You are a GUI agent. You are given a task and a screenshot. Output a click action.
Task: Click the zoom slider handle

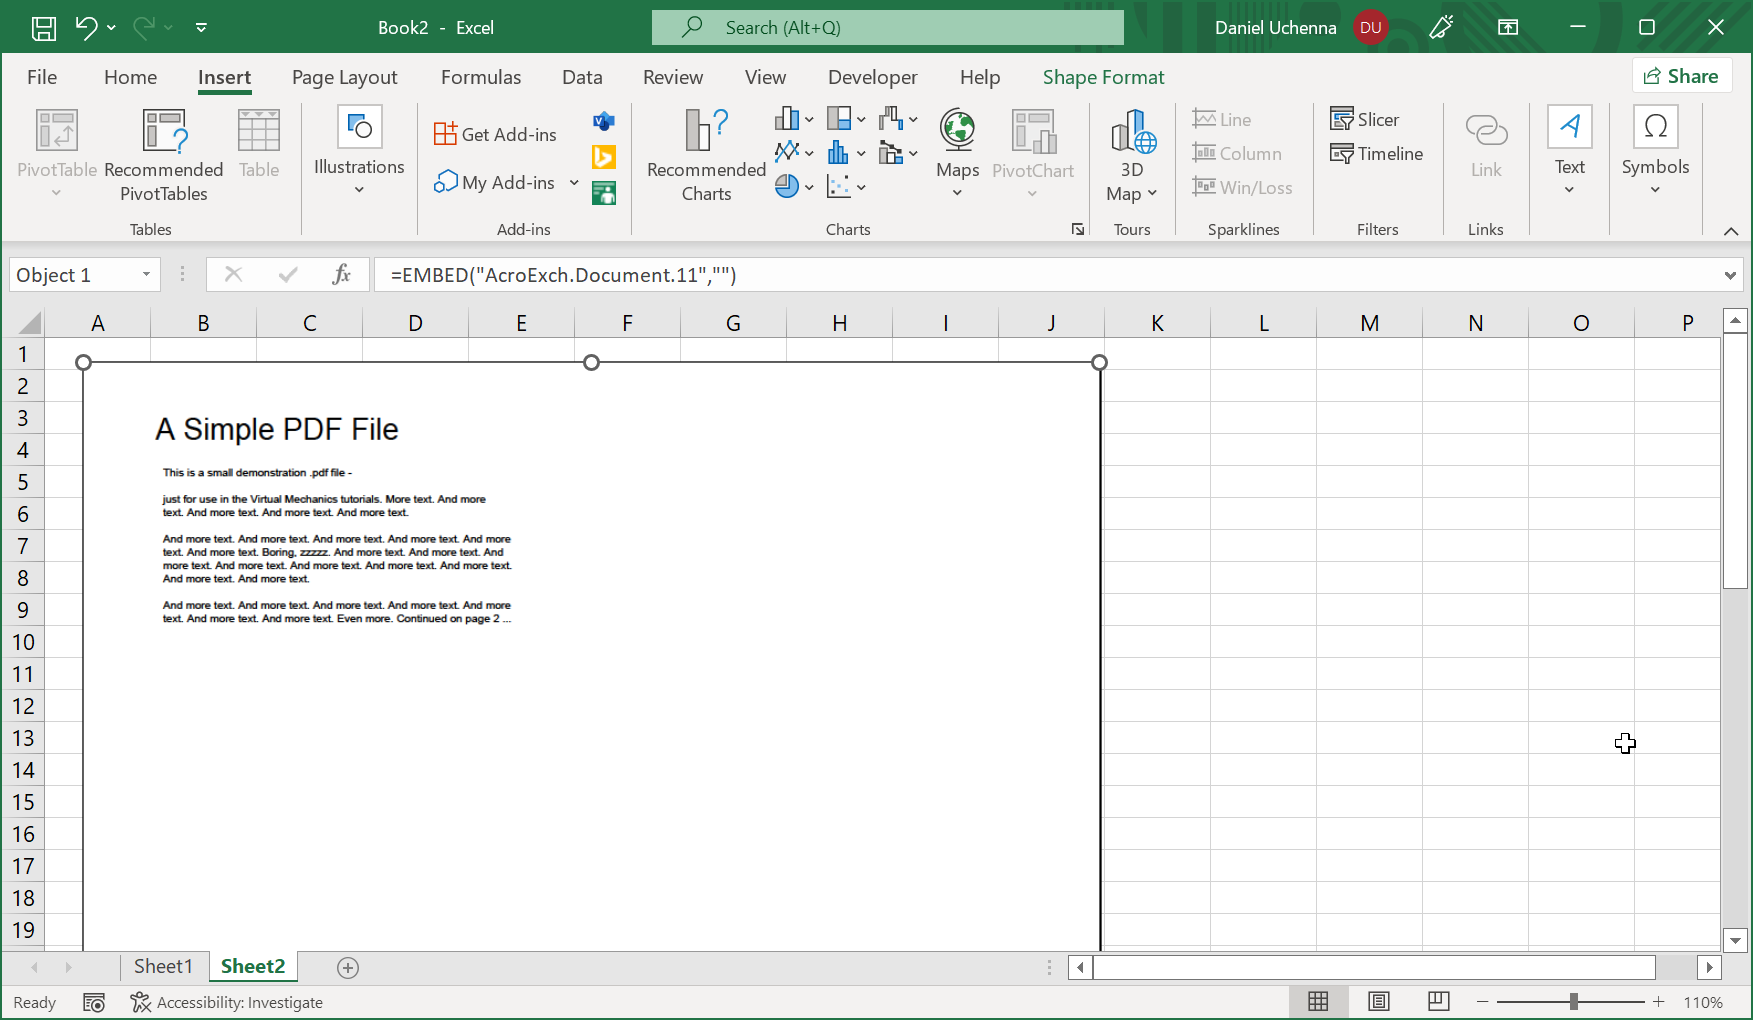click(1574, 1002)
